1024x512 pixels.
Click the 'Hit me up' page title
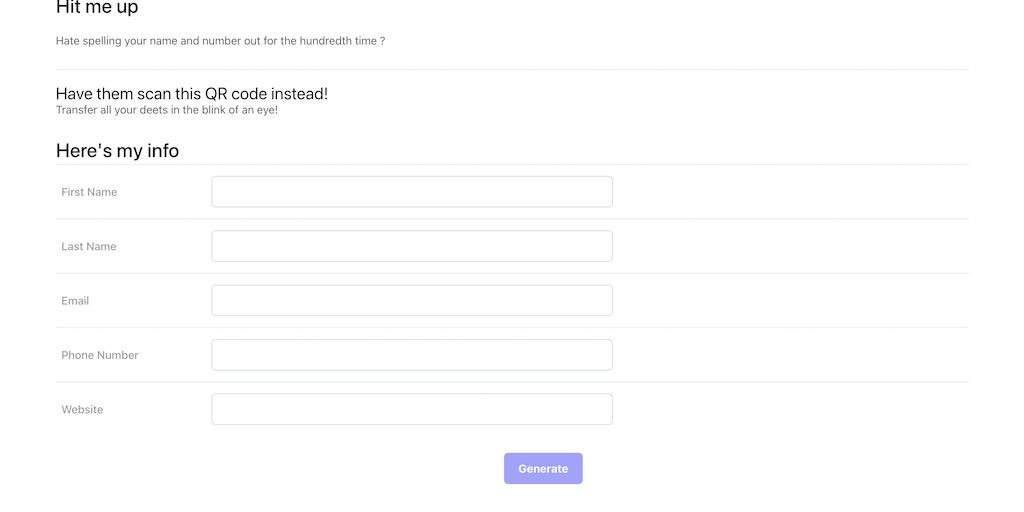(x=97, y=8)
